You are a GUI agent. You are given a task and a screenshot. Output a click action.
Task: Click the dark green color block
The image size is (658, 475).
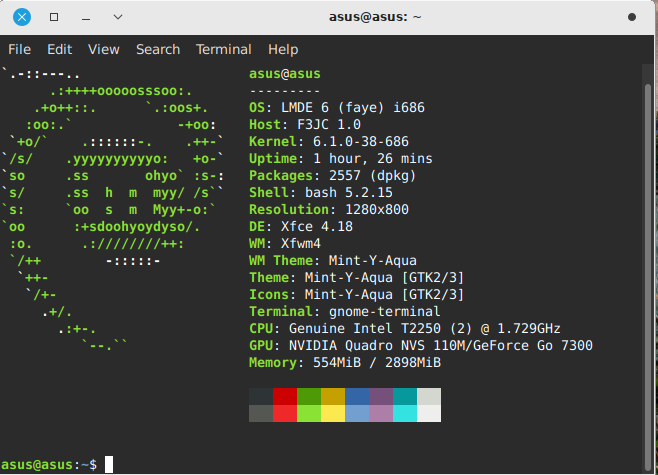coord(309,397)
